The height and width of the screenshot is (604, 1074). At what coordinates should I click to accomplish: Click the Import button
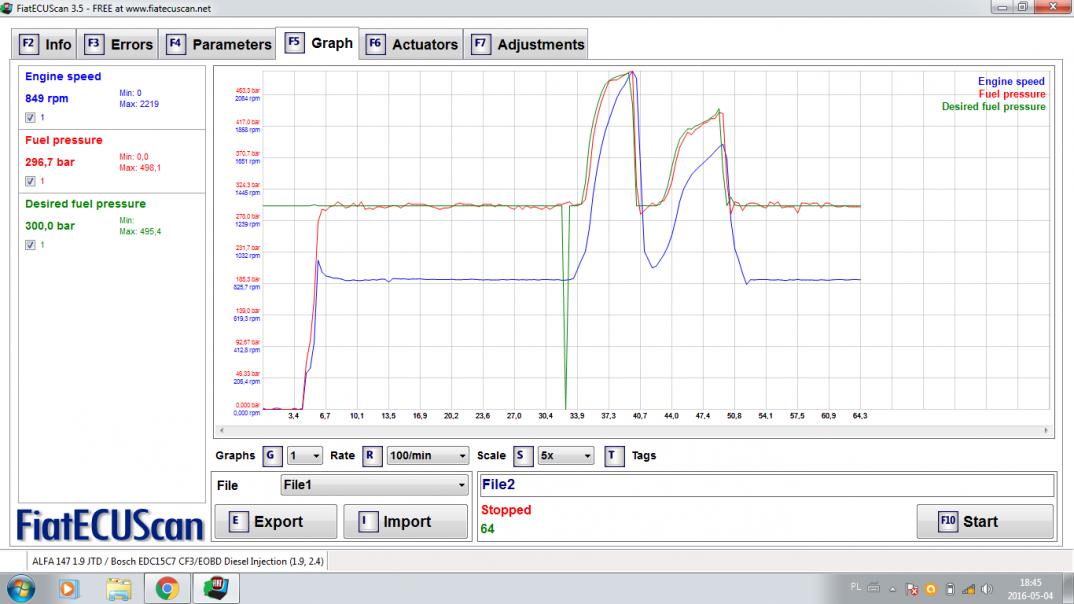pos(405,522)
